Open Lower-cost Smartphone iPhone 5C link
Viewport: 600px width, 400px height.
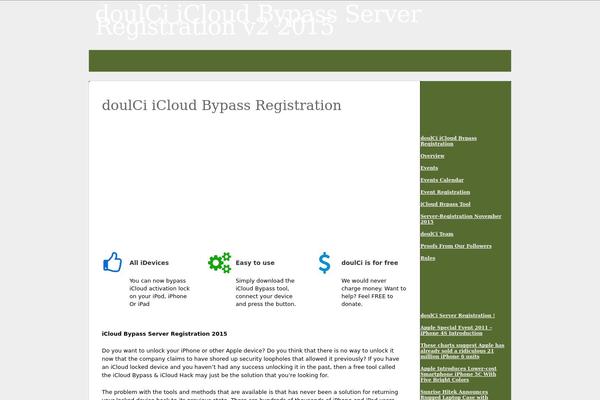point(458,374)
